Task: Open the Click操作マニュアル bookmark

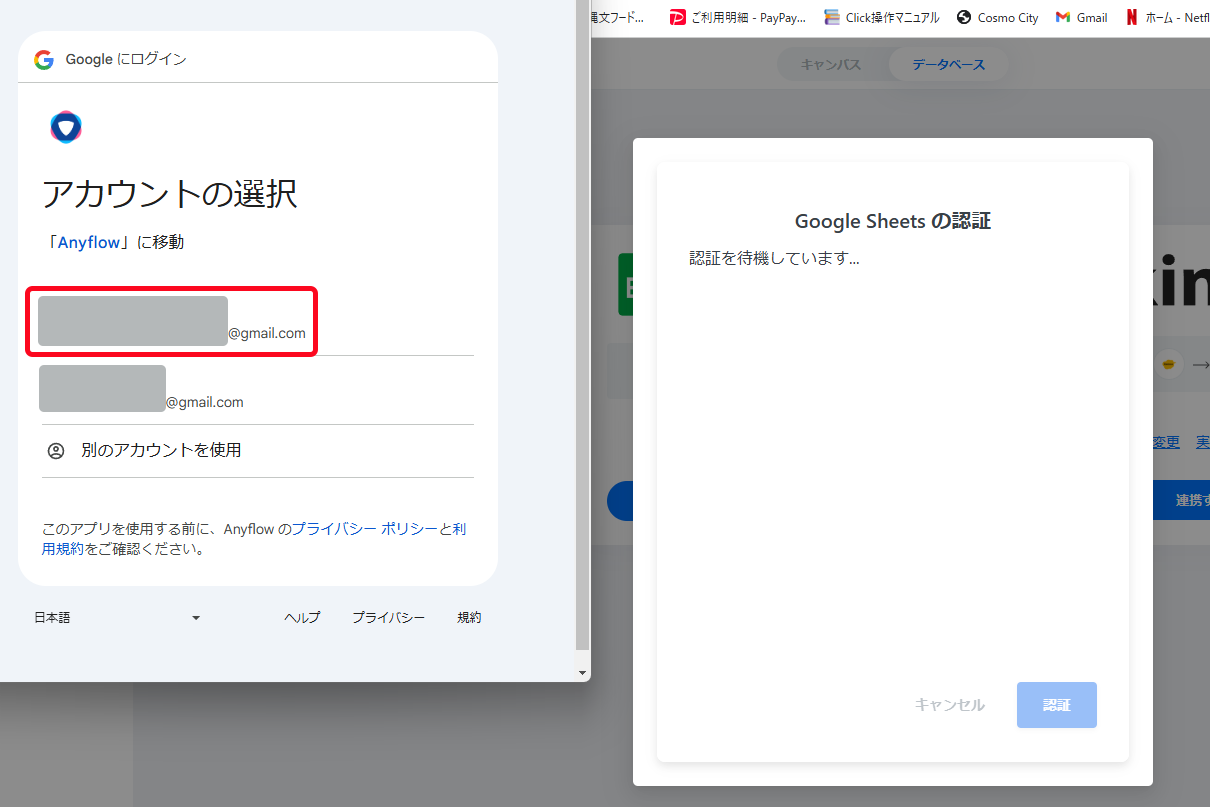Action: pos(882,17)
